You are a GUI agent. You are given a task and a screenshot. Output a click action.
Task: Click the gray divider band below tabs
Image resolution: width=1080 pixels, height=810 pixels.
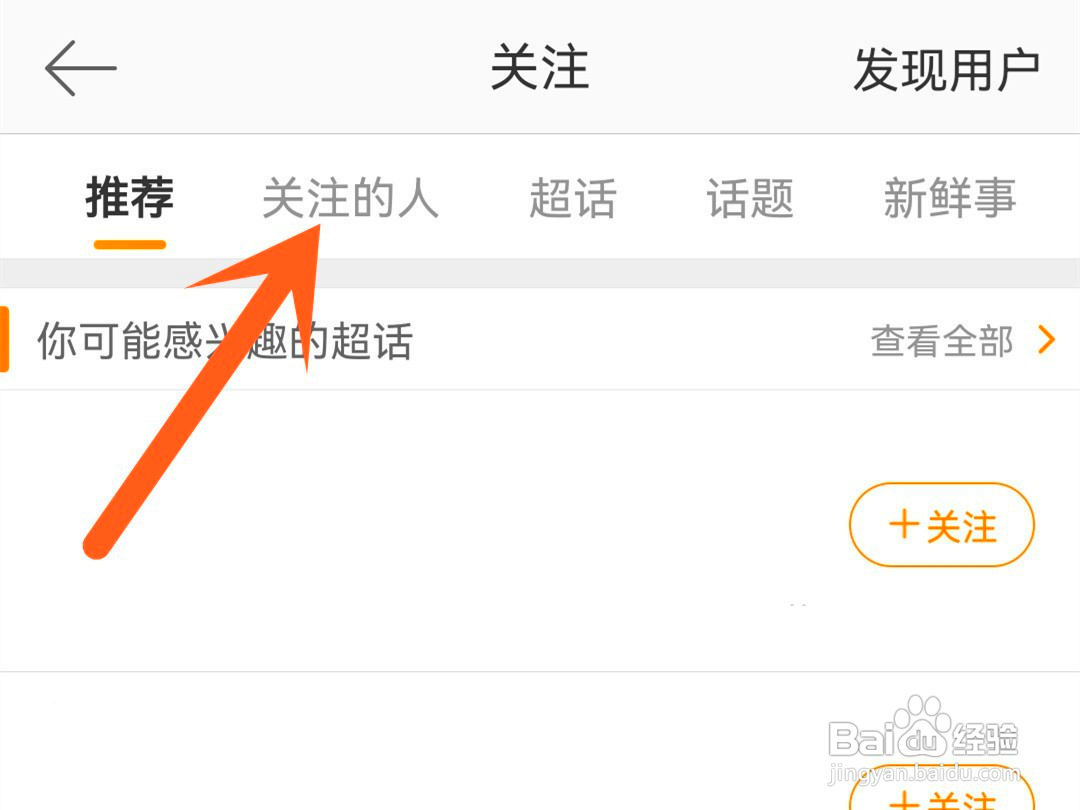540,273
